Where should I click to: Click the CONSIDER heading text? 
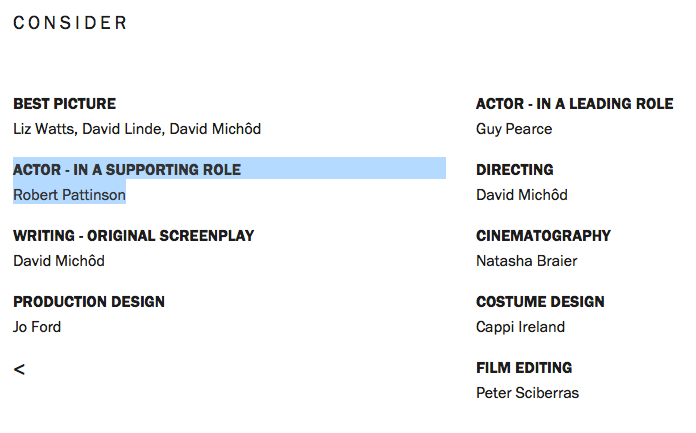pyautogui.click(x=70, y=23)
